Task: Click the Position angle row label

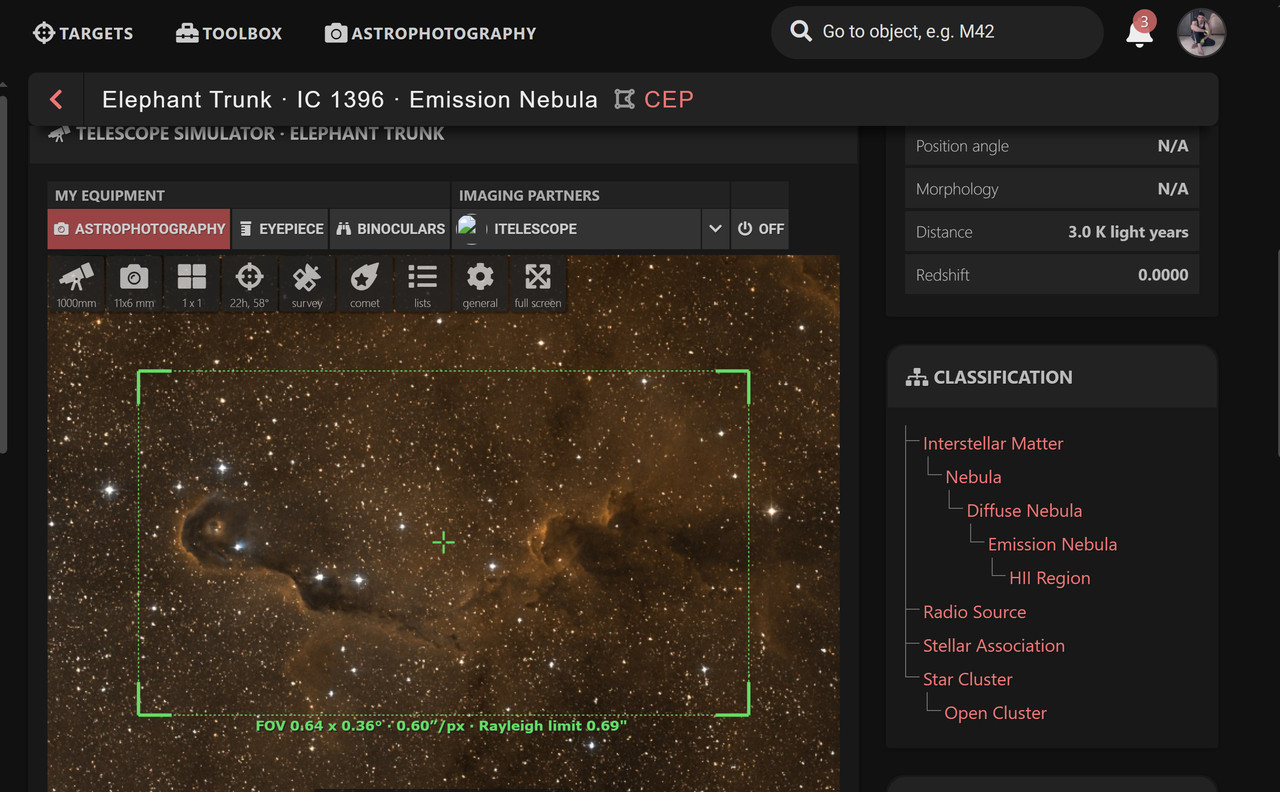Action: click(x=962, y=146)
